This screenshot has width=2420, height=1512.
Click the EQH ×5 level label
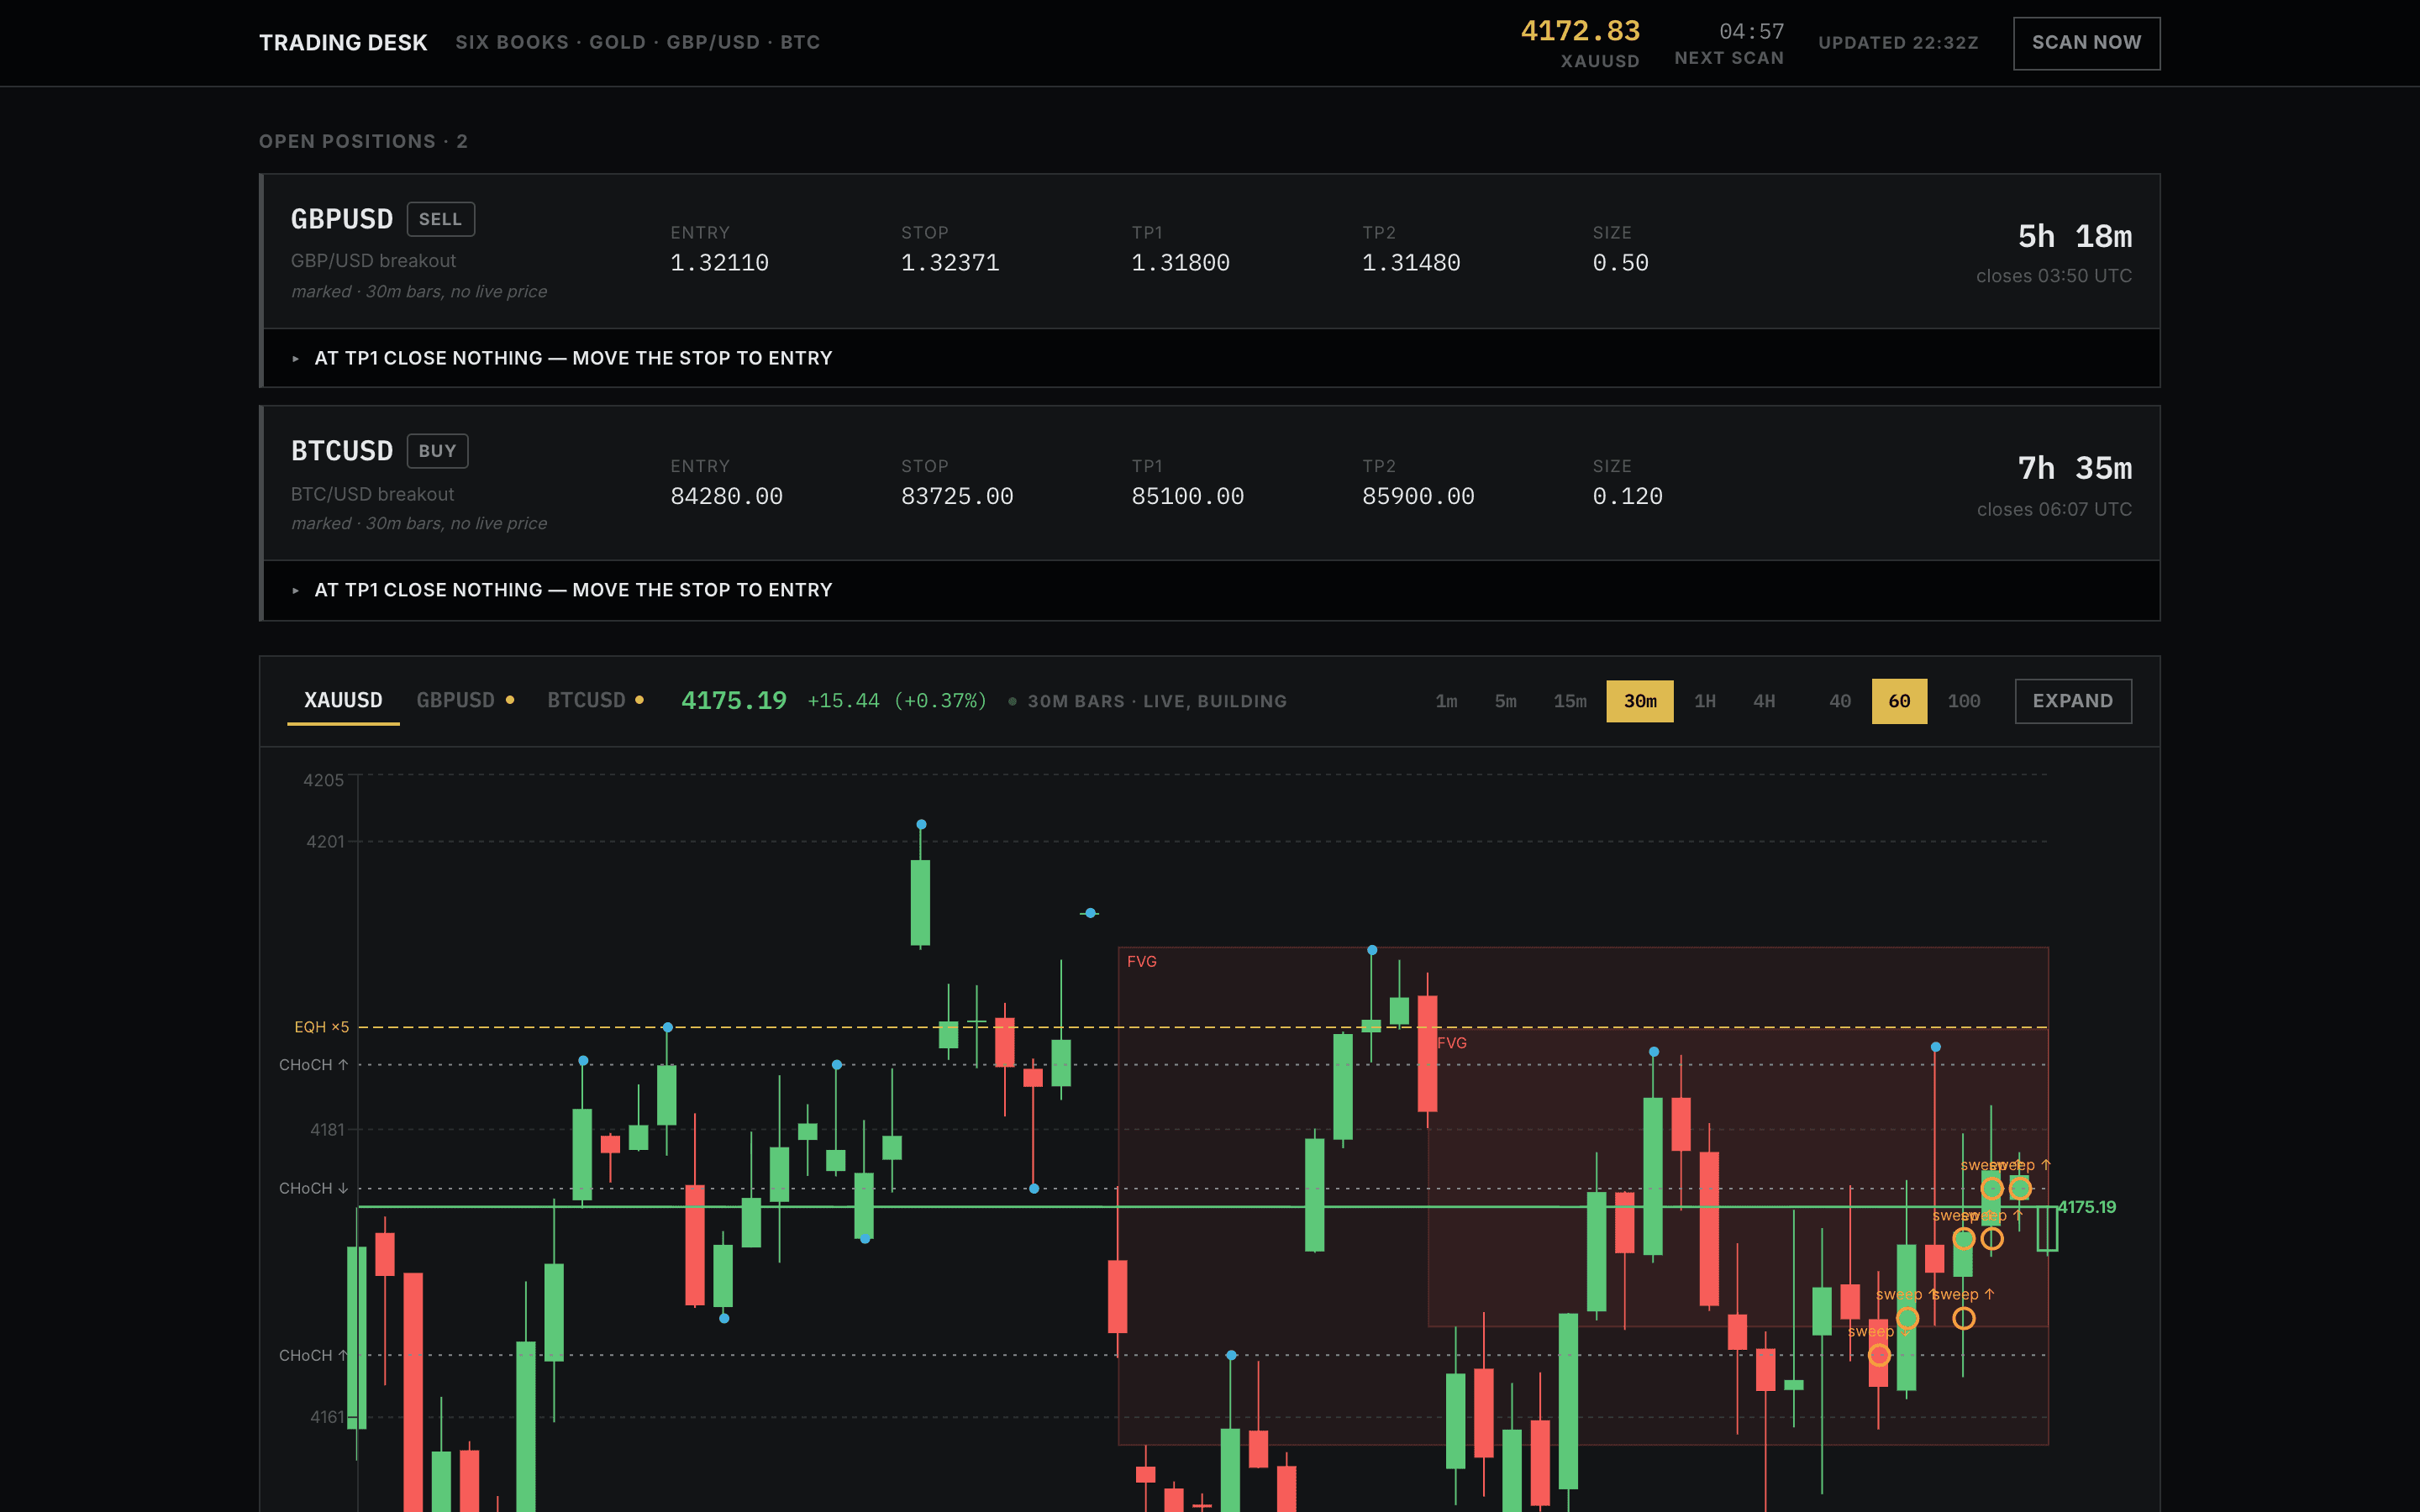pos(321,1027)
